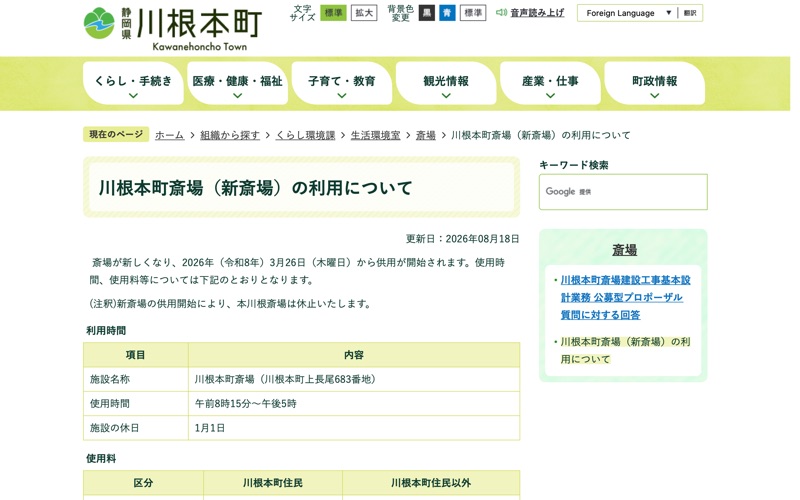Click the page title 川根本町斎場（新斎場）の利用について
The width and height of the screenshot is (800, 500).
pyautogui.click(x=255, y=188)
